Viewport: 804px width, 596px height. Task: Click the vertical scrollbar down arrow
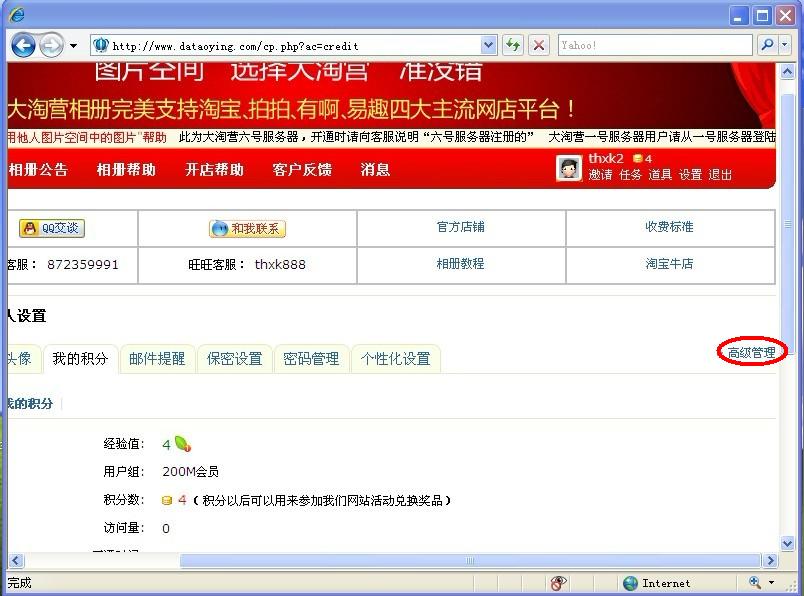click(787, 543)
